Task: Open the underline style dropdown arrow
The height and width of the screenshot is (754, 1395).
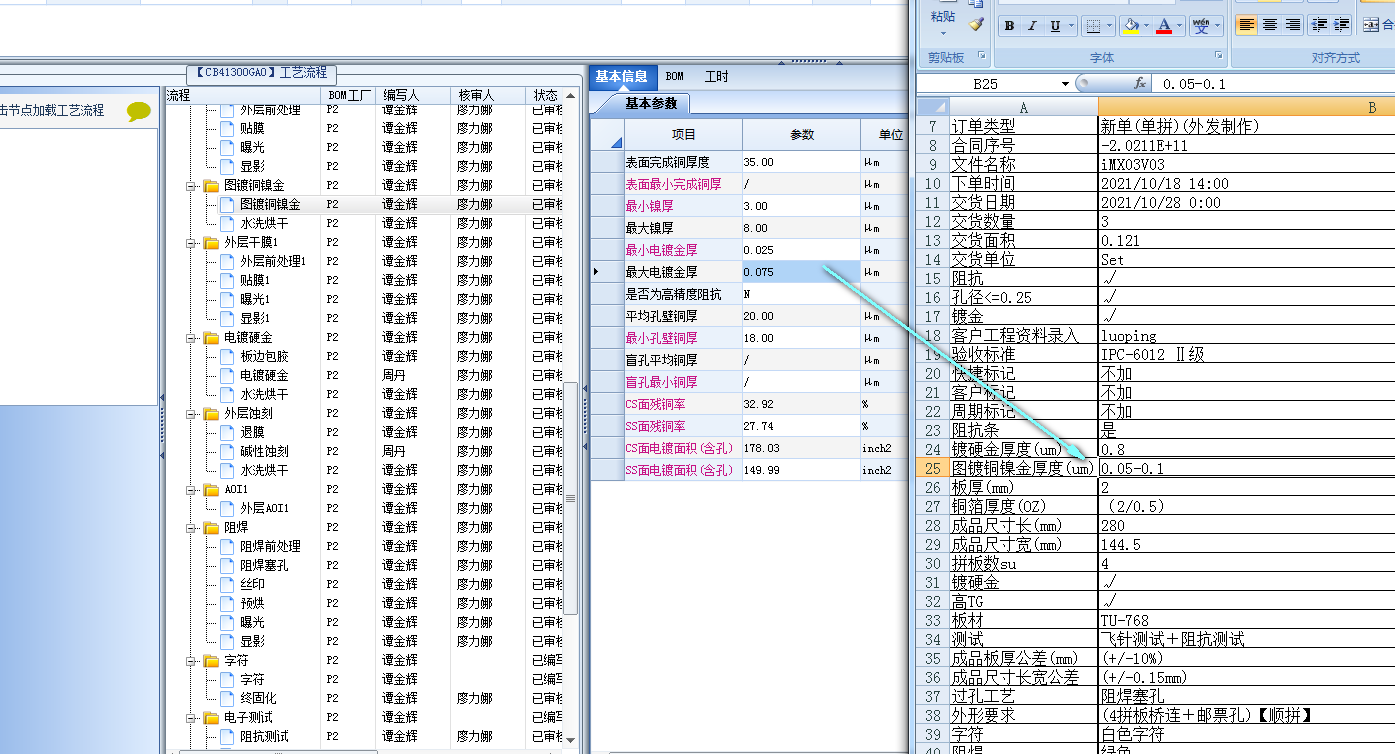Action: pos(1071,26)
